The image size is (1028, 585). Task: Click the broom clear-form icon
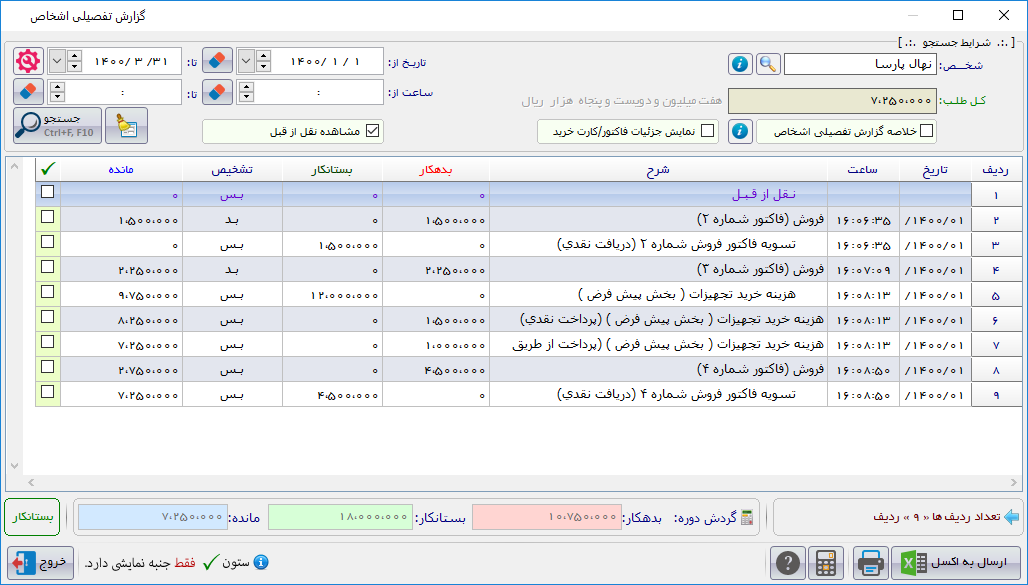[127, 125]
